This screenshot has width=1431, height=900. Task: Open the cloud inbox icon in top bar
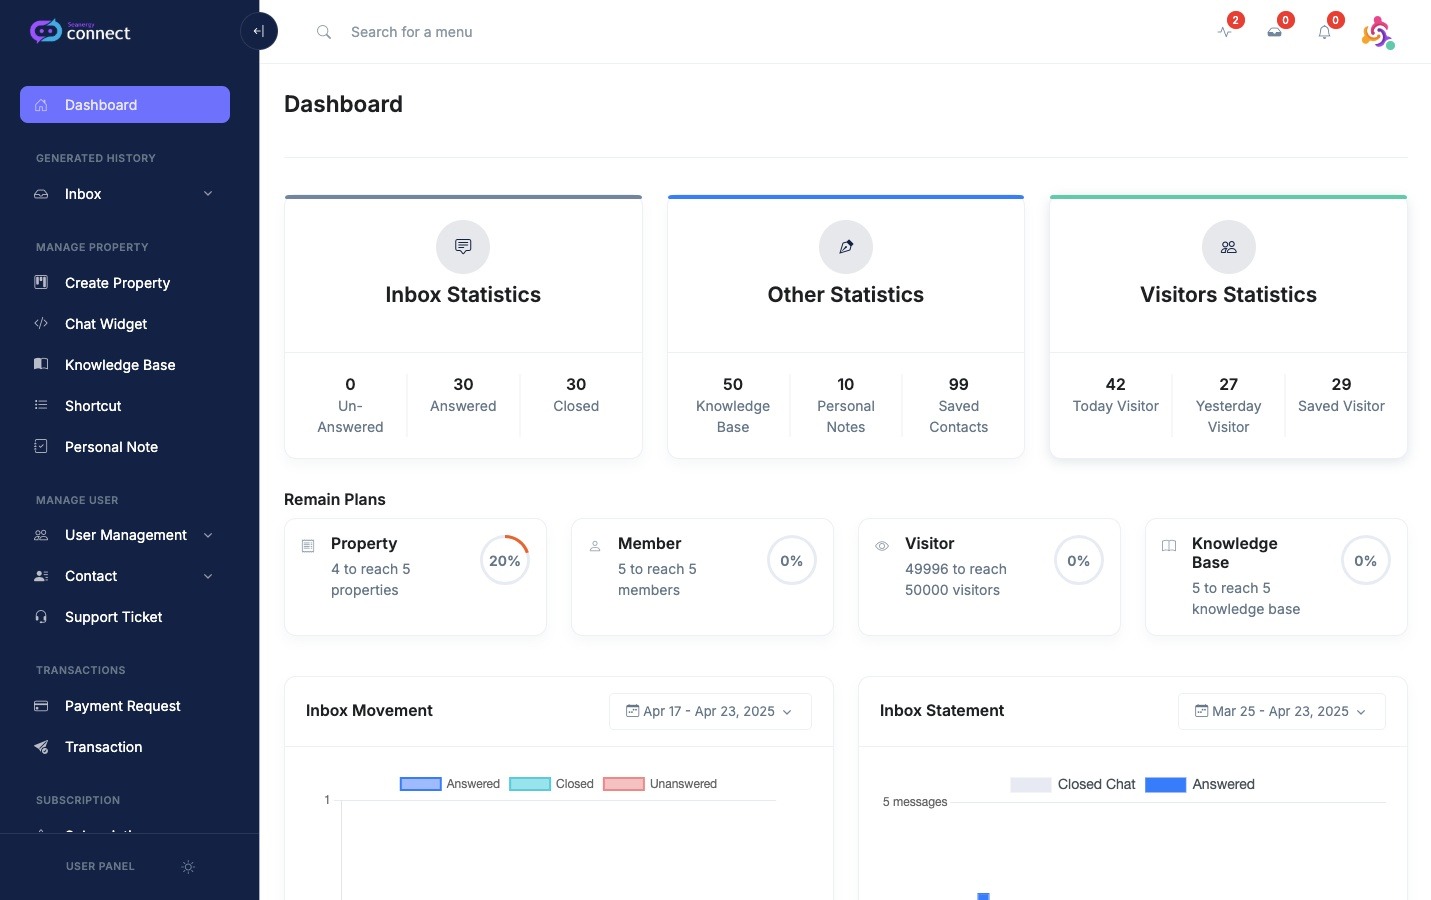point(1274,33)
